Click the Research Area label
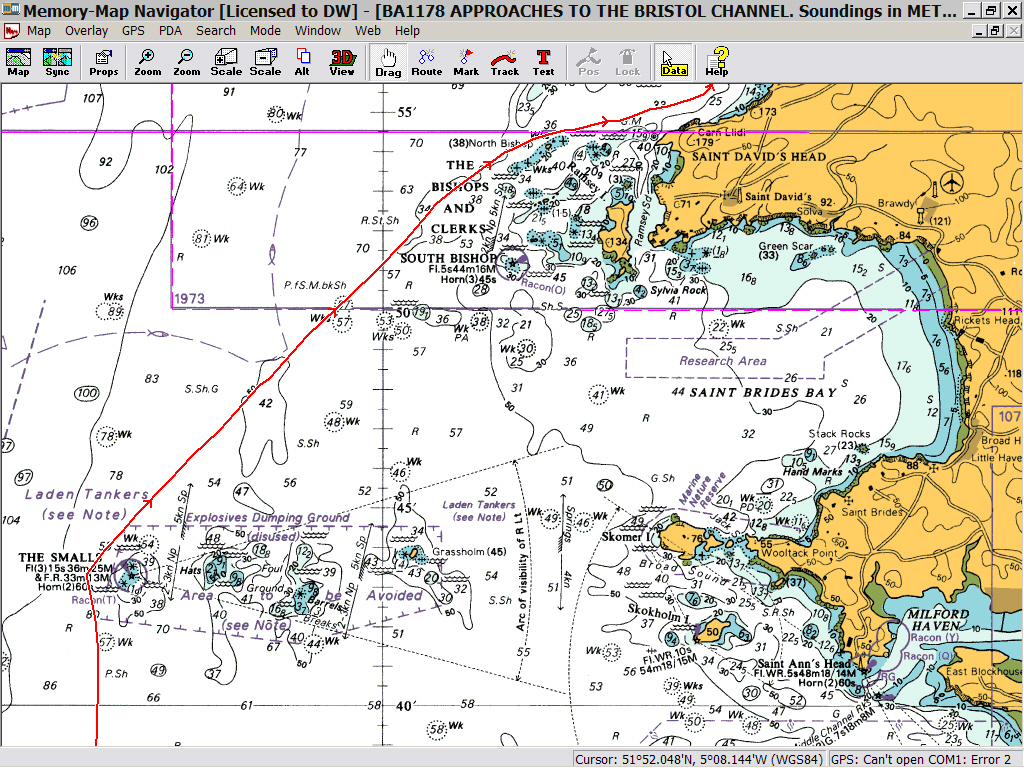This screenshot has height=768, width=1024. point(723,360)
